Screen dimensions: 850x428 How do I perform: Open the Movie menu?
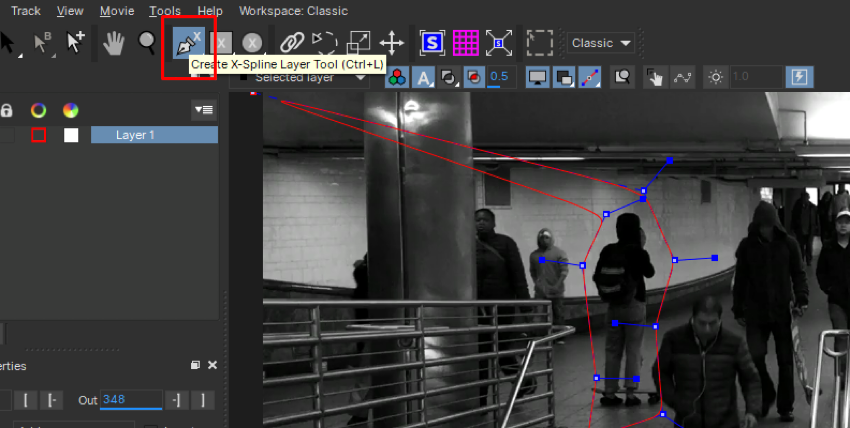(117, 11)
